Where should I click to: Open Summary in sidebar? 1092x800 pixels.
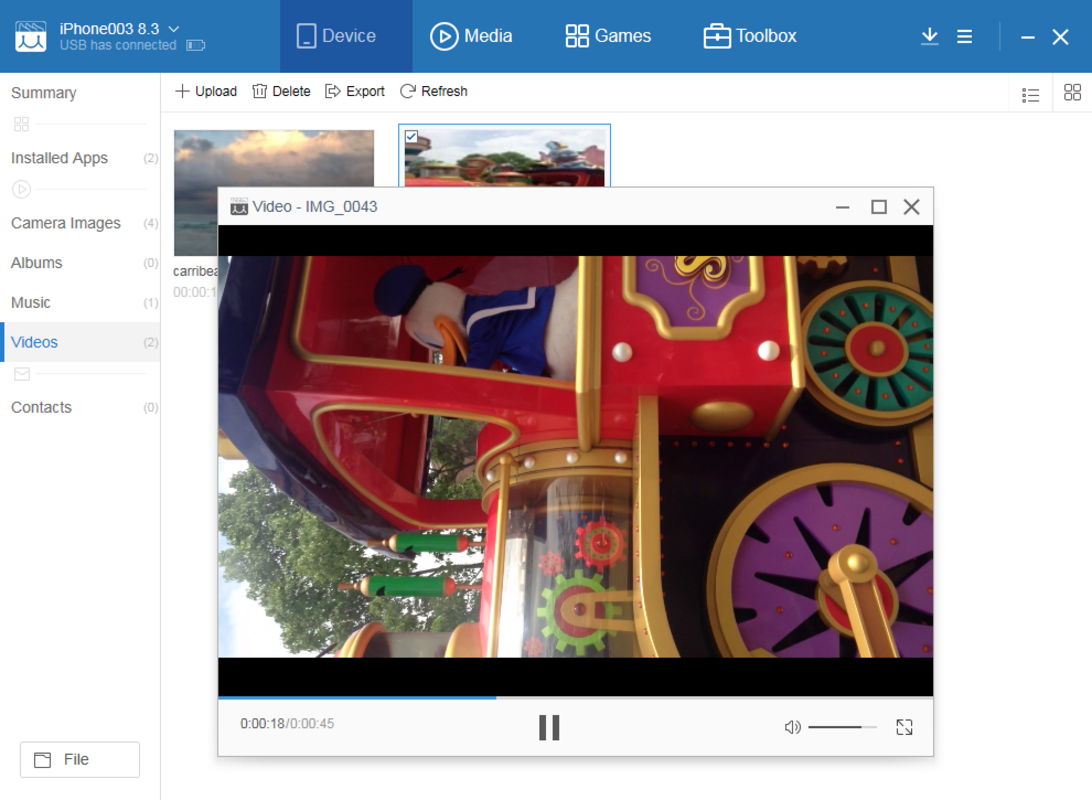click(43, 93)
